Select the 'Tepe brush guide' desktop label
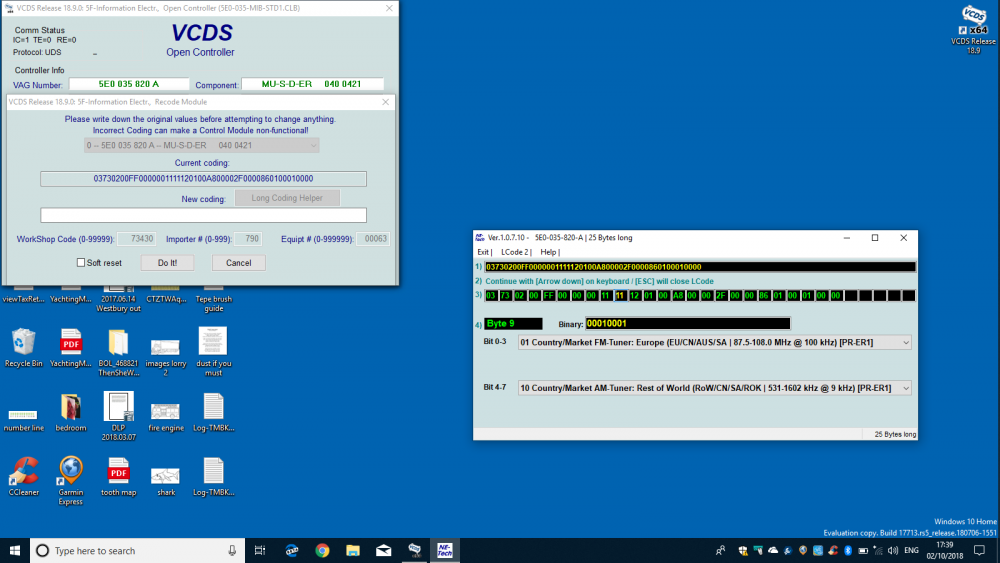Image resolution: width=1000 pixels, height=563 pixels. [x=214, y=303]
